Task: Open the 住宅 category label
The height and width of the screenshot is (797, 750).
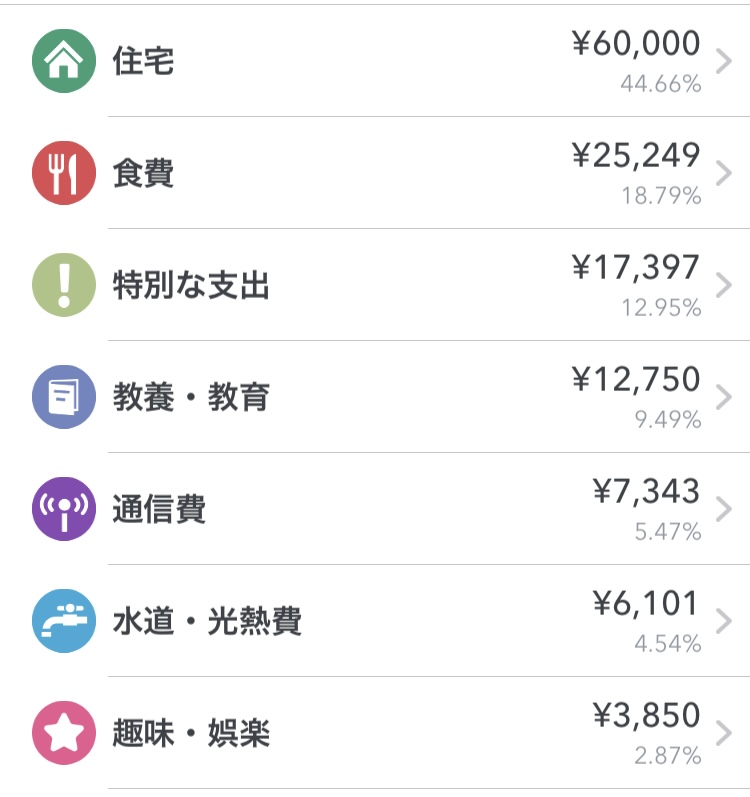Action: (143, 61)
